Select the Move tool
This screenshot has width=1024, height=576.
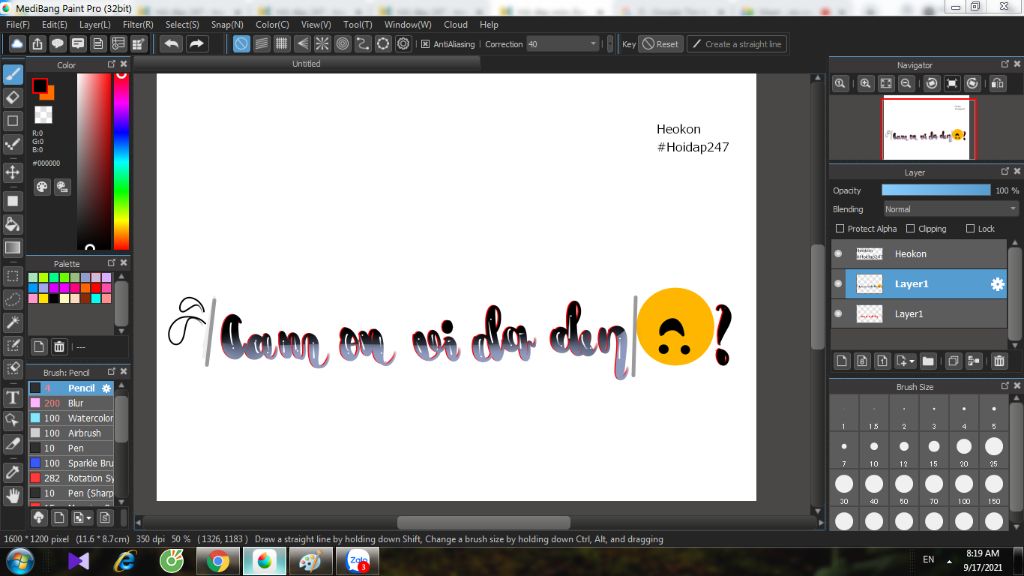pyautogui.click(x=13, y=172)
